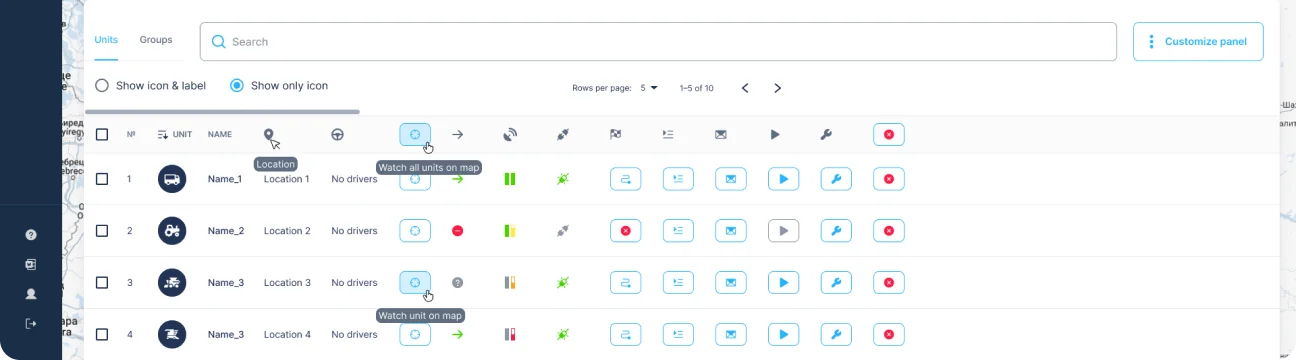This screenshot has width=1296, height=360.
Task: Tick the checkbox for Location 4 row
Action: coord(102,335)
